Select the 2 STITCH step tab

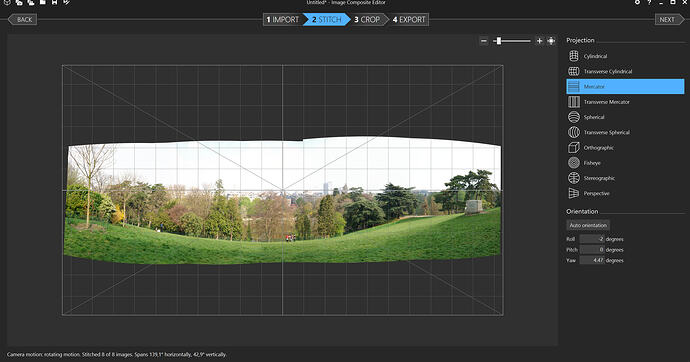[327, 19]
